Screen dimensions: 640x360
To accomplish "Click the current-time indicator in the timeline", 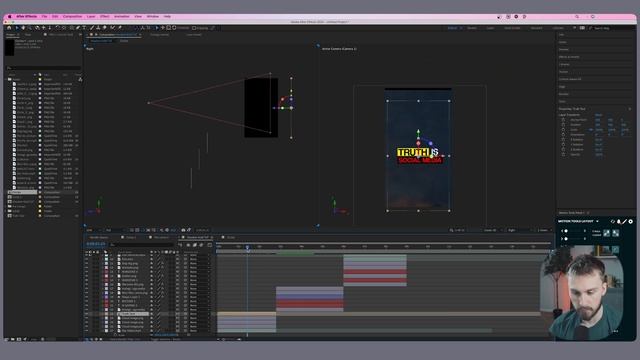I will point(247,247).
